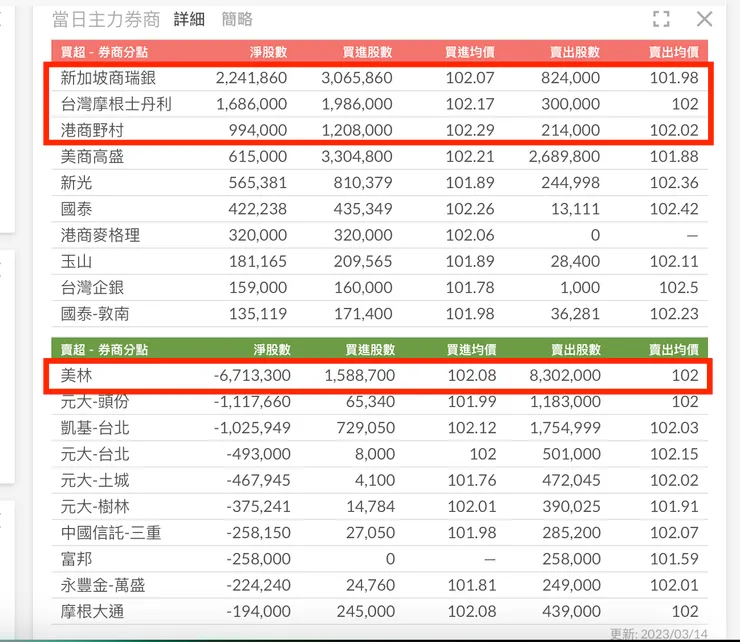Click net shares value 565,381
740x642 pixels.
coord(258,183)
